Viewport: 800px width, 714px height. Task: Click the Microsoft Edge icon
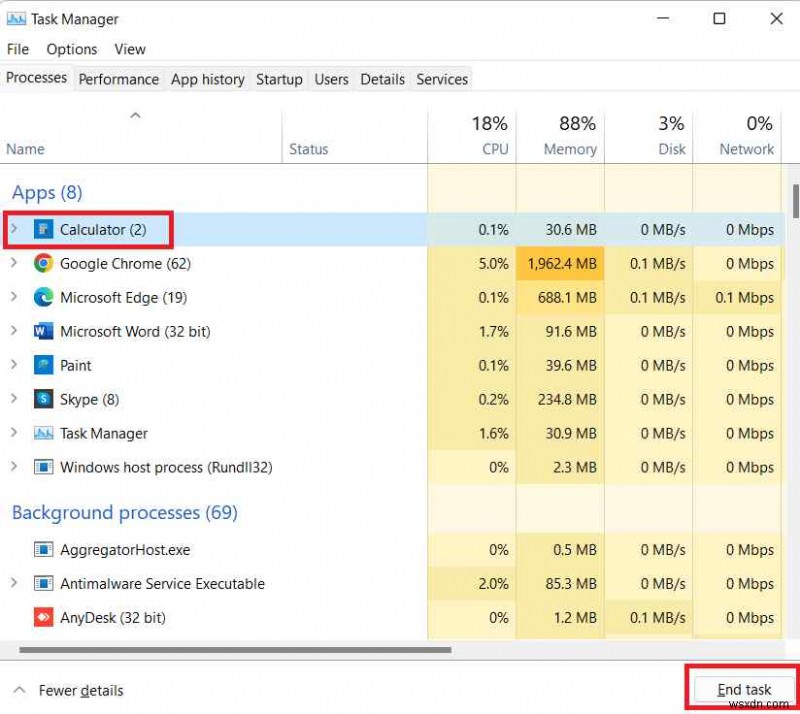42,297
